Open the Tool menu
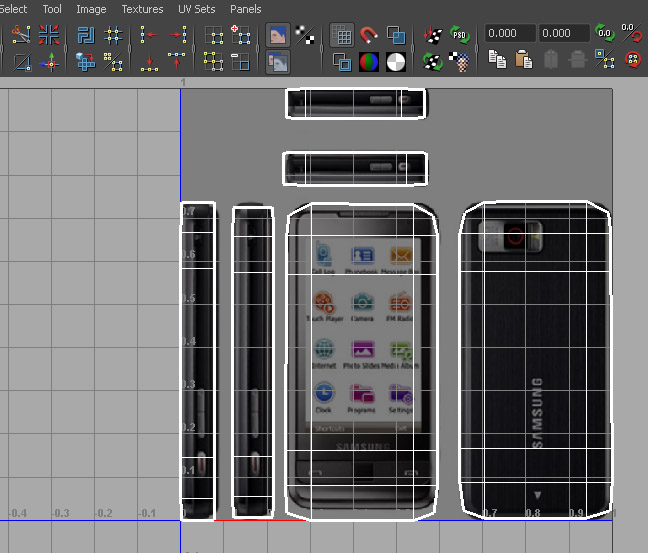This screenshot has width=648, height=553. [52, 9]
